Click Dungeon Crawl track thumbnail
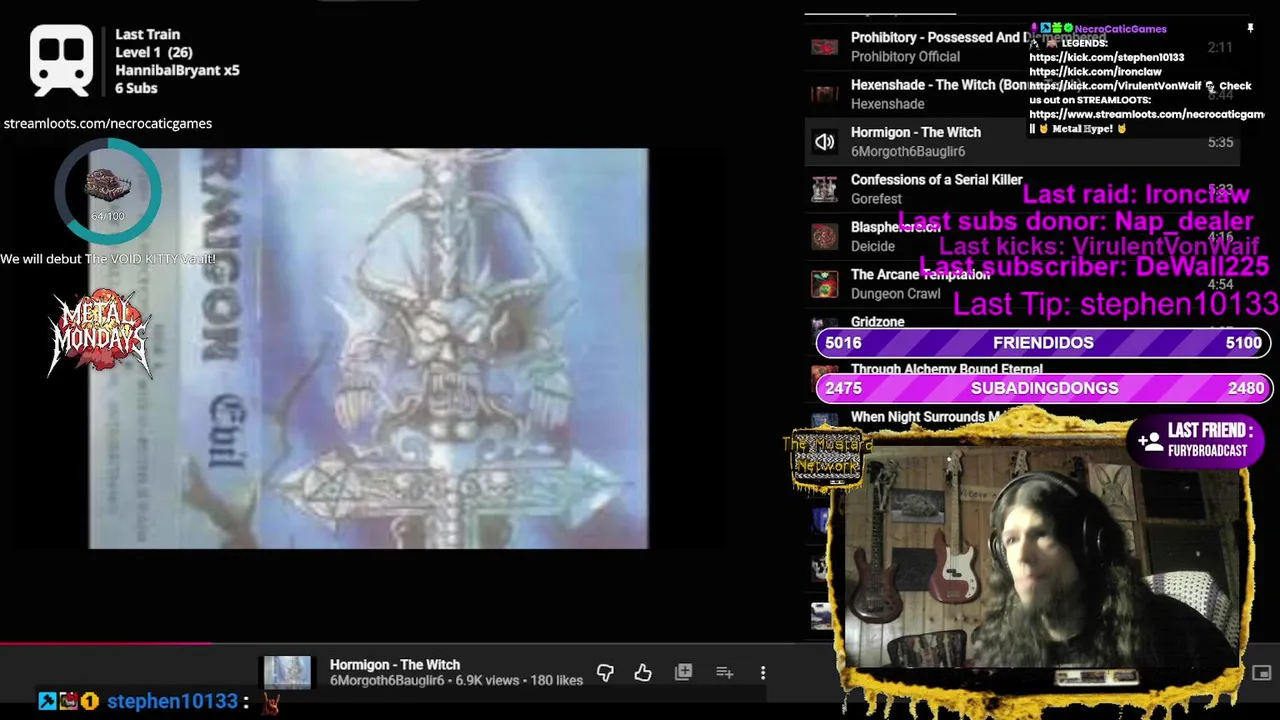Image resolution: width=1280 pixels, height=720 pixels. point(824,284)
